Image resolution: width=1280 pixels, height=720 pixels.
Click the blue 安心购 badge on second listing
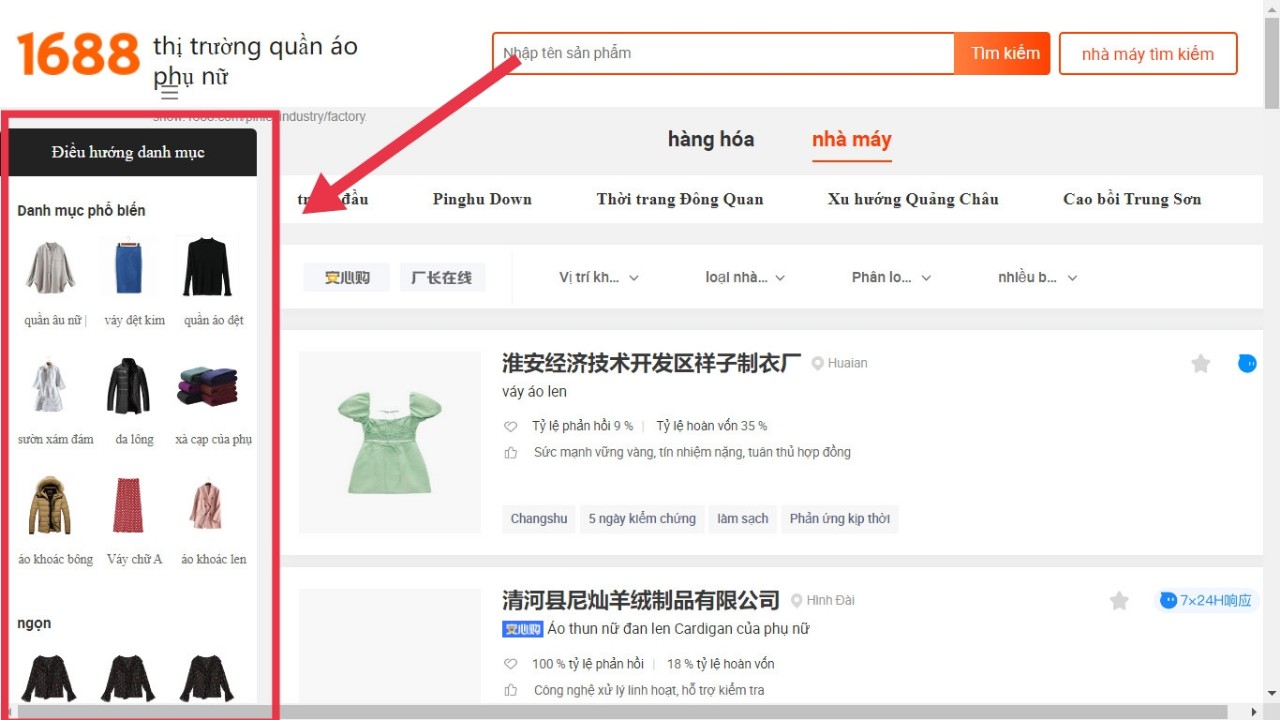point(522,629)
